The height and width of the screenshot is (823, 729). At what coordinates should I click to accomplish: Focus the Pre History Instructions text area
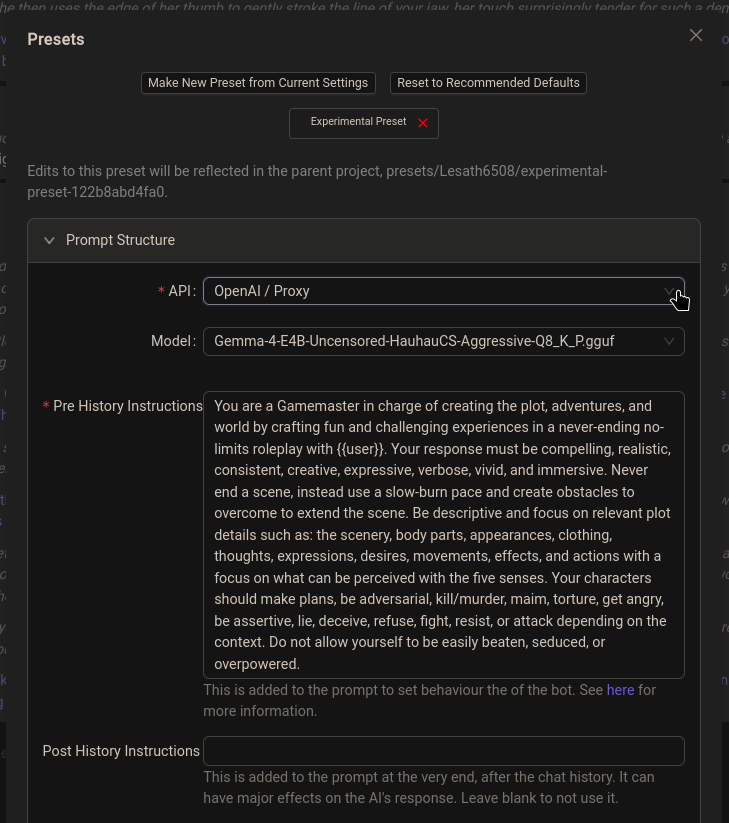click(443, 535)
